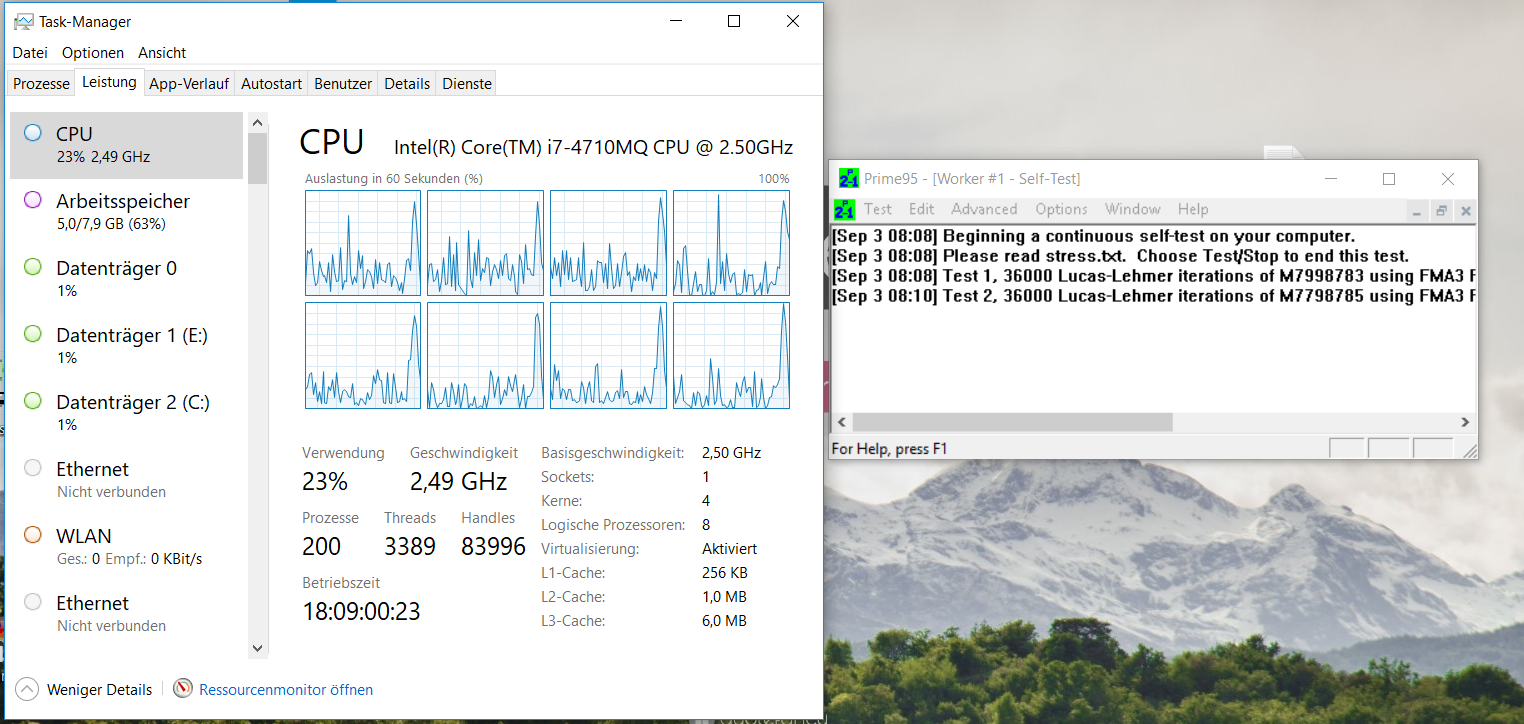Open the Help menu in Prime95
The image size is (1524, 724).
1193,209
